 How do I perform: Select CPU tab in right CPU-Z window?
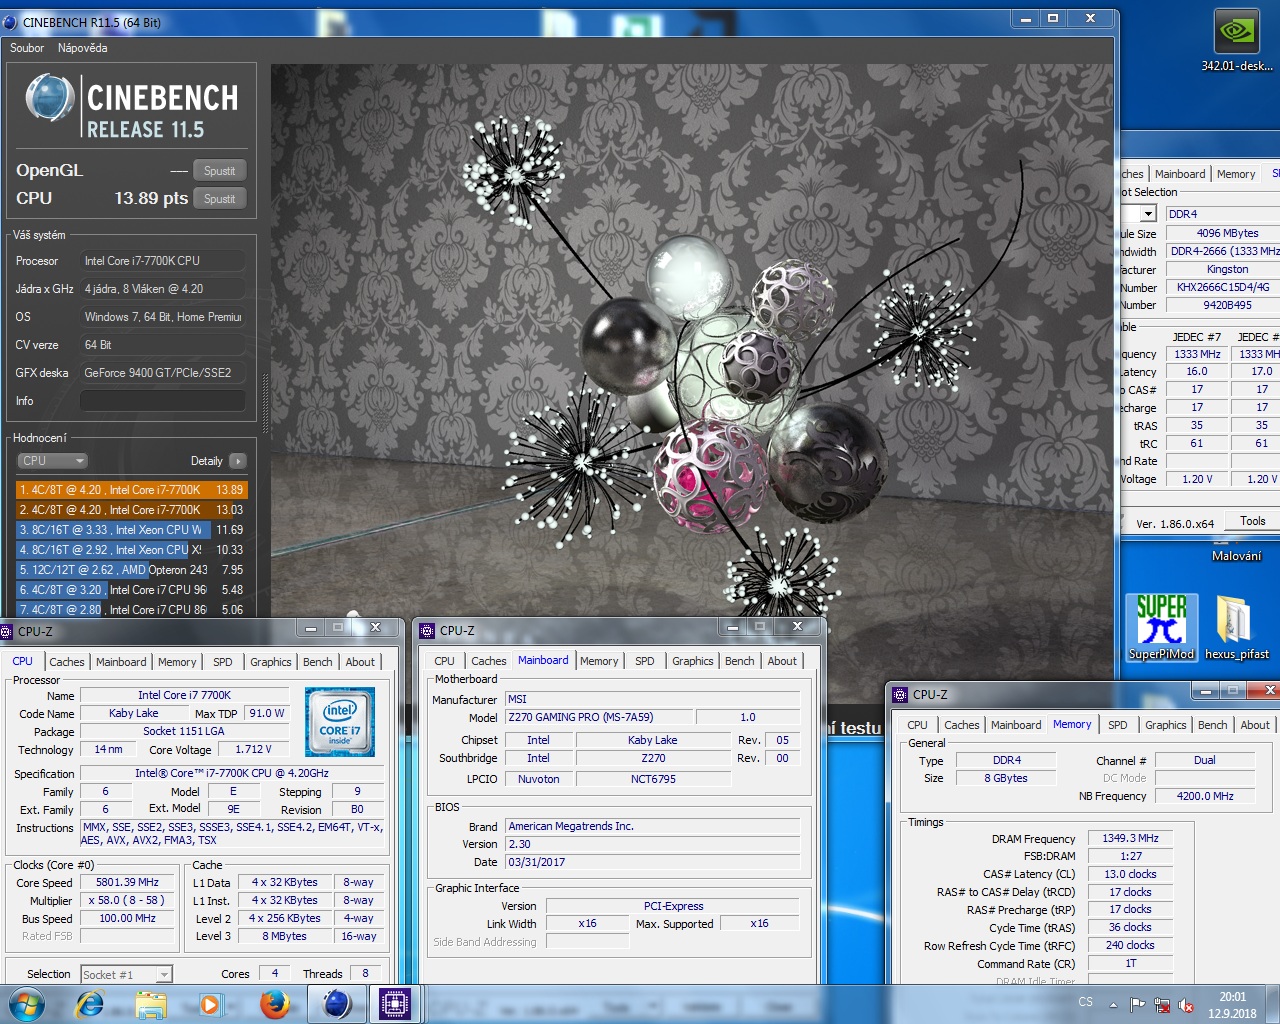pos(917,725)
